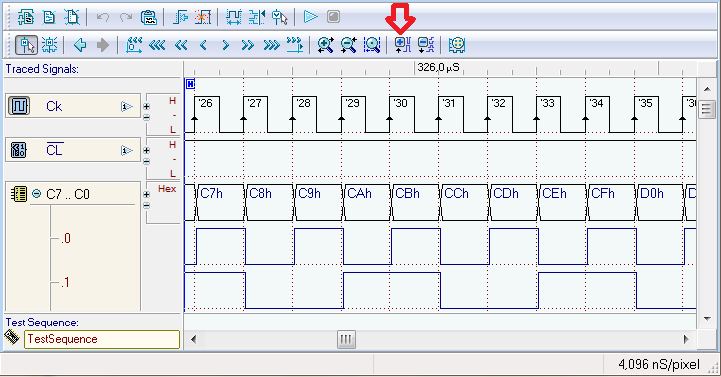Expand Ck signal height with plus button
This screenshot has width=721, height=377.
tap(147, 107)
